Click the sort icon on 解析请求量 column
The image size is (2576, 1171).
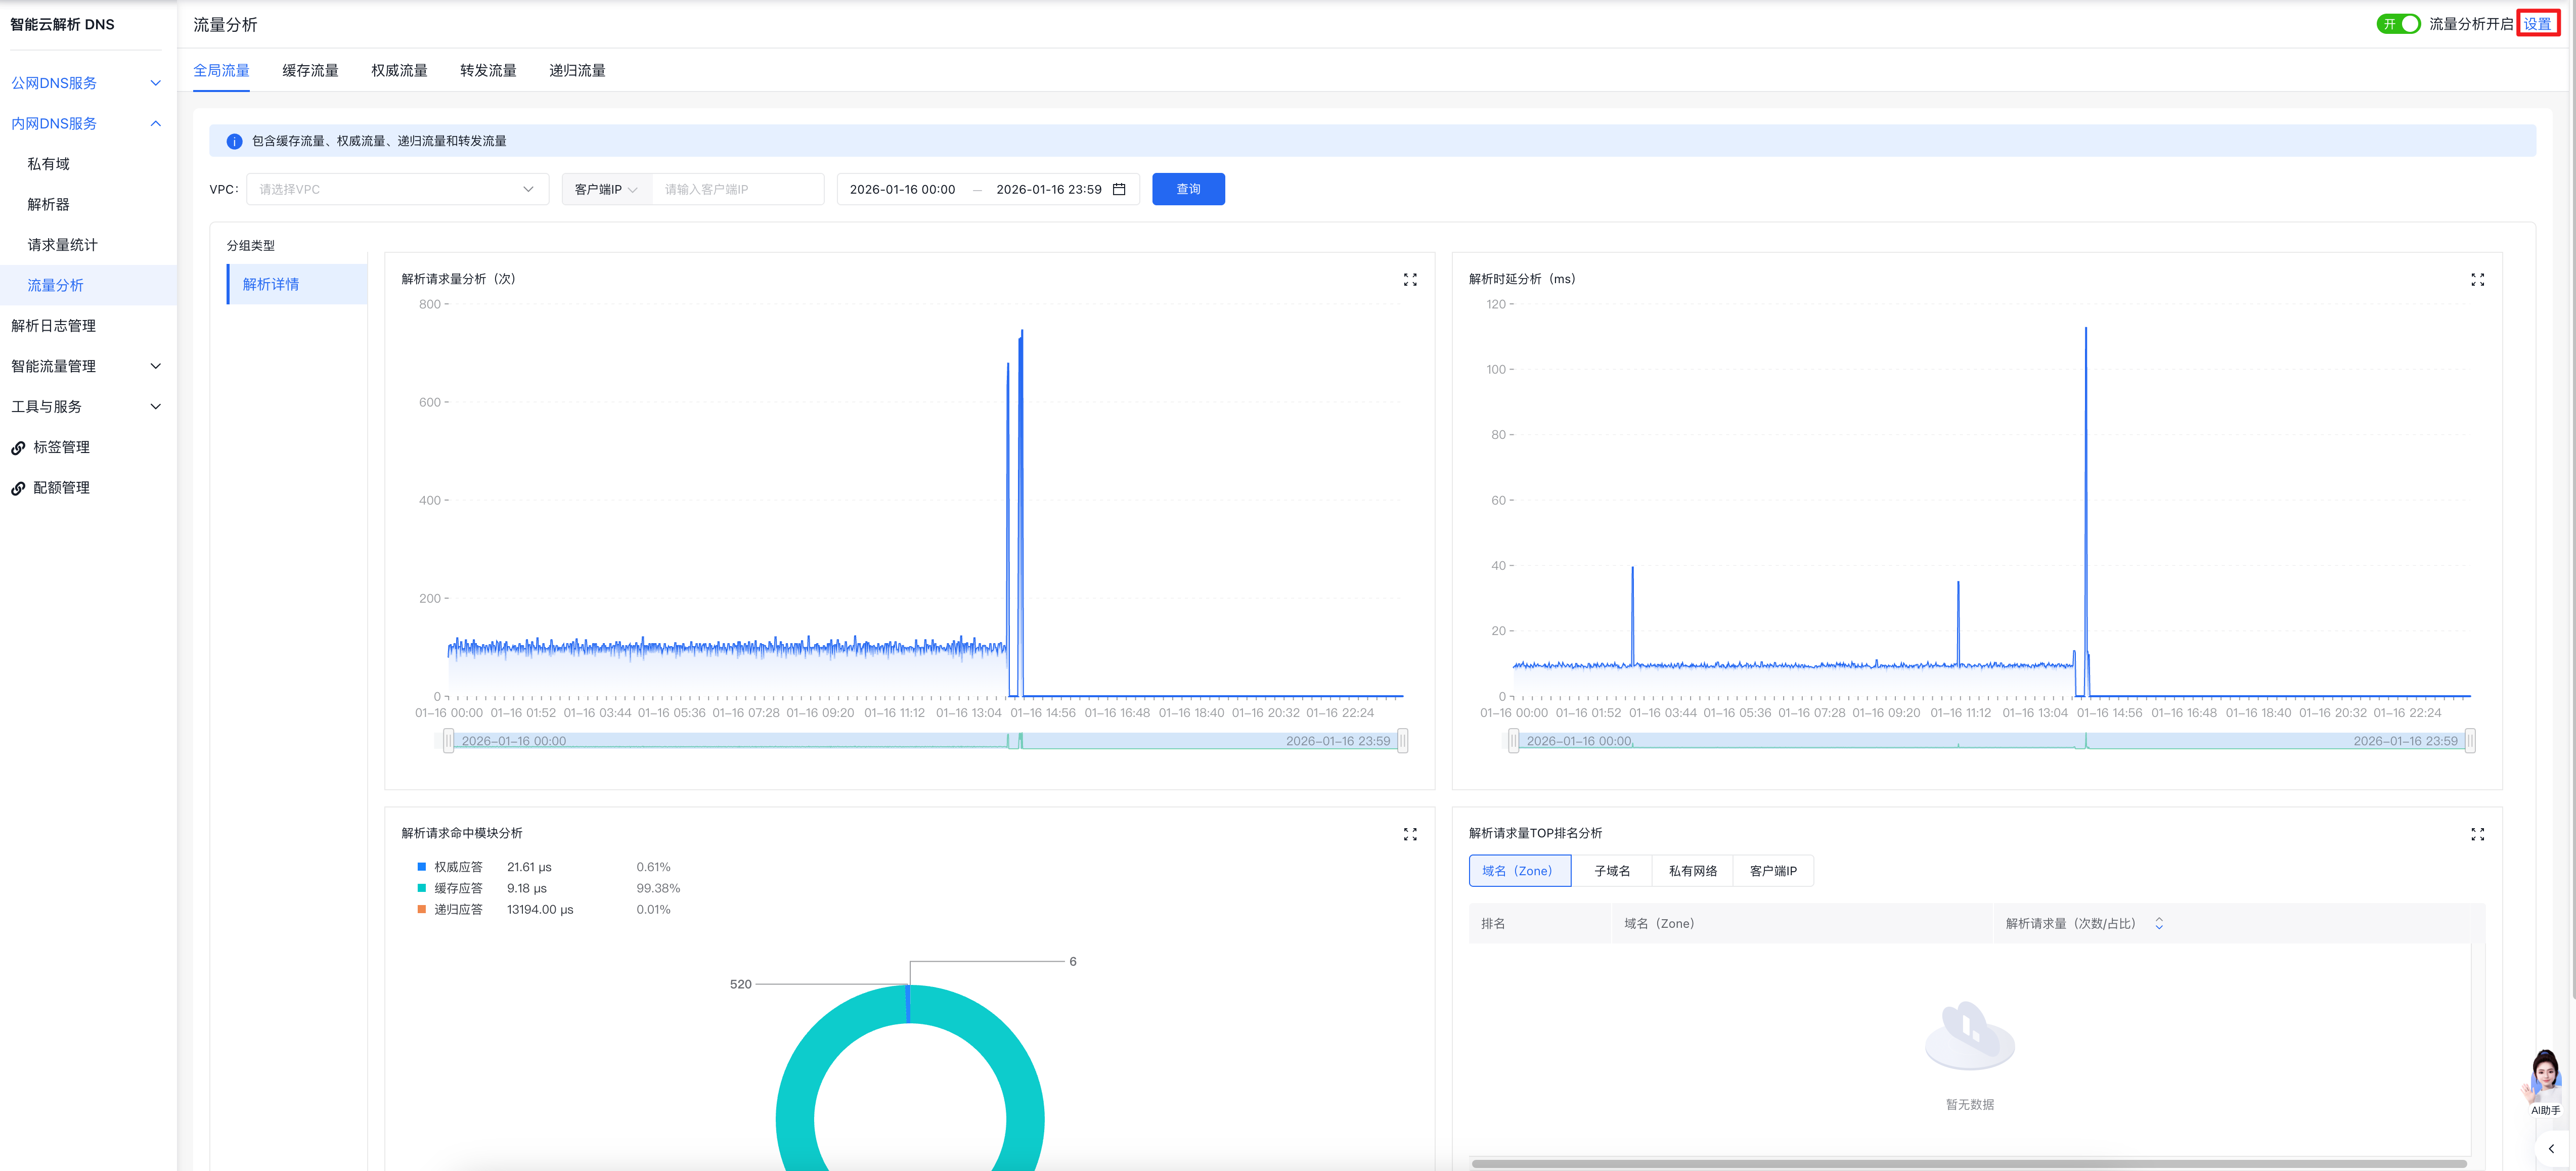click(2158, 924)
